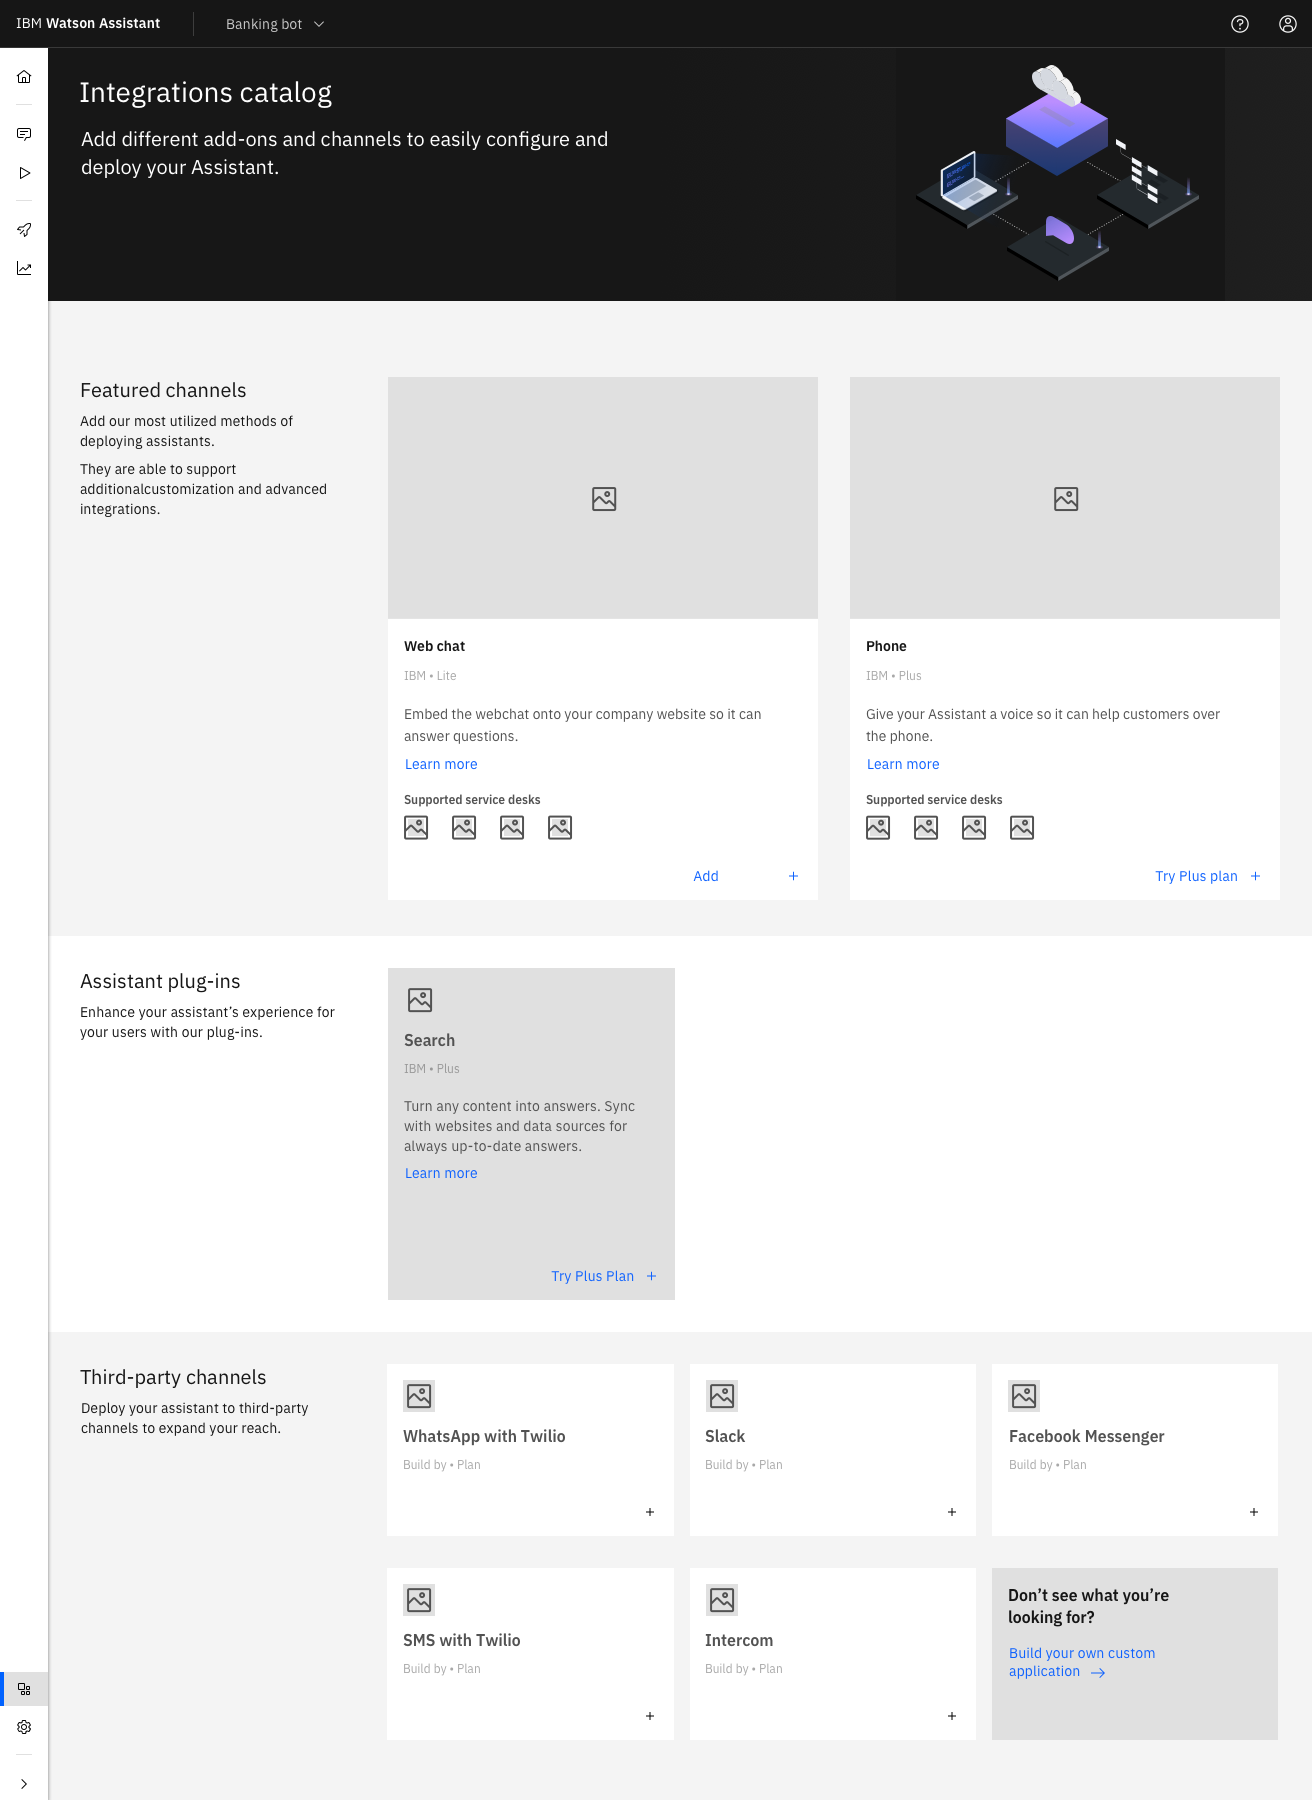Click the Web chat card image placeholder

[603, 498]
